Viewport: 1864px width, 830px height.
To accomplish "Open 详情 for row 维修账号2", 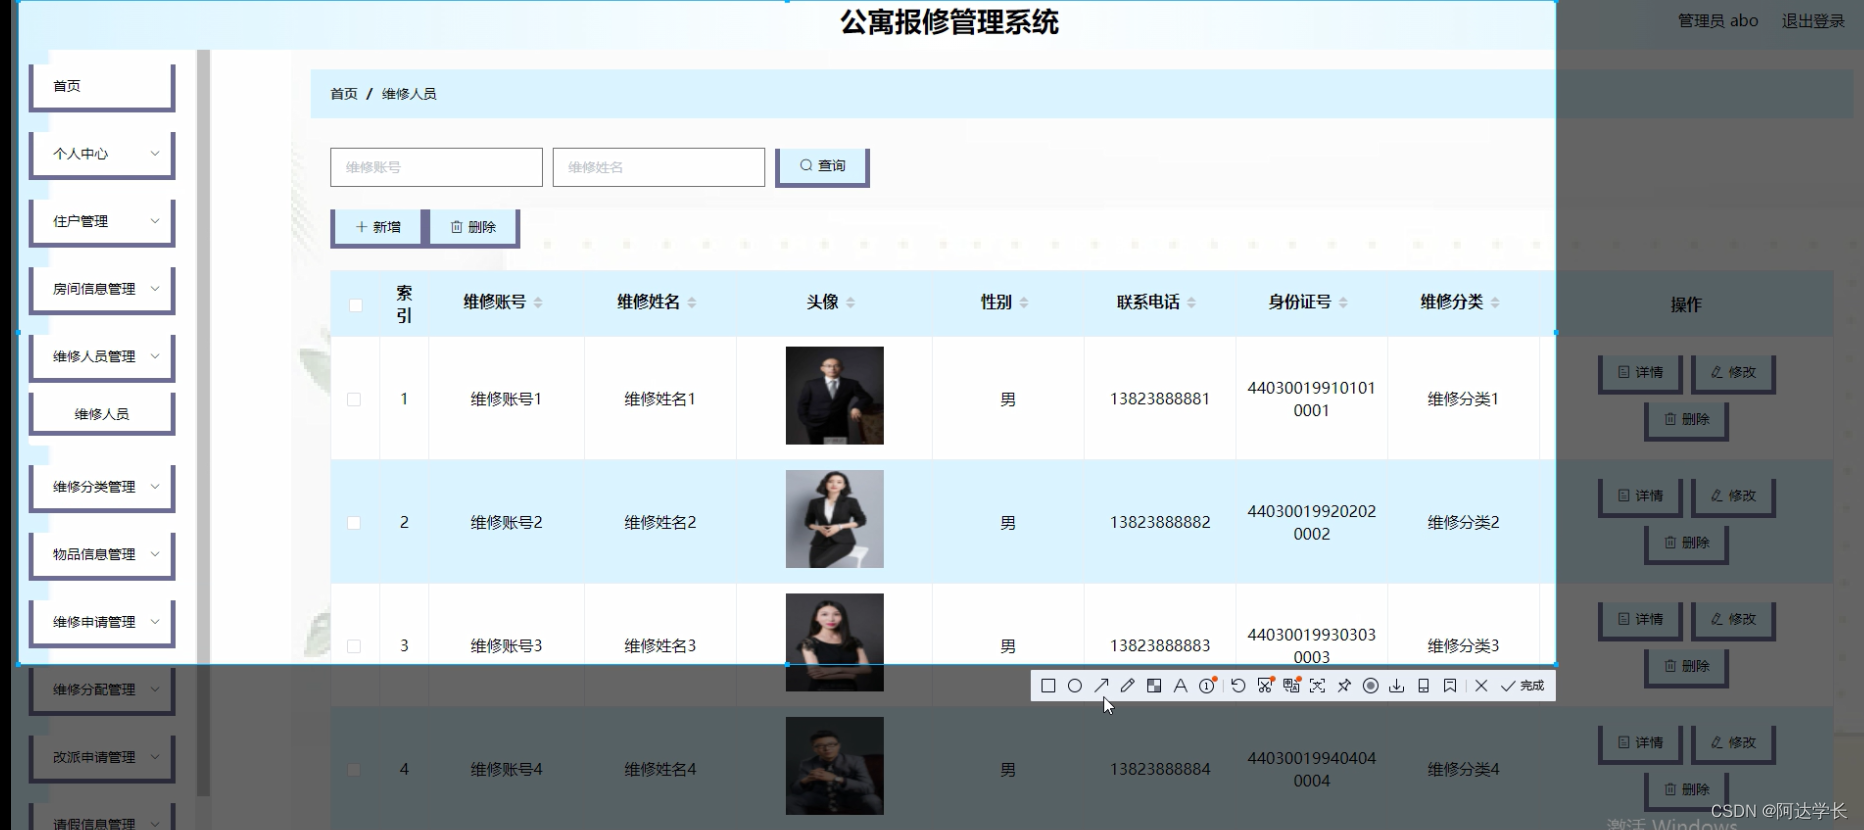I will click(x=1640, y=496).
